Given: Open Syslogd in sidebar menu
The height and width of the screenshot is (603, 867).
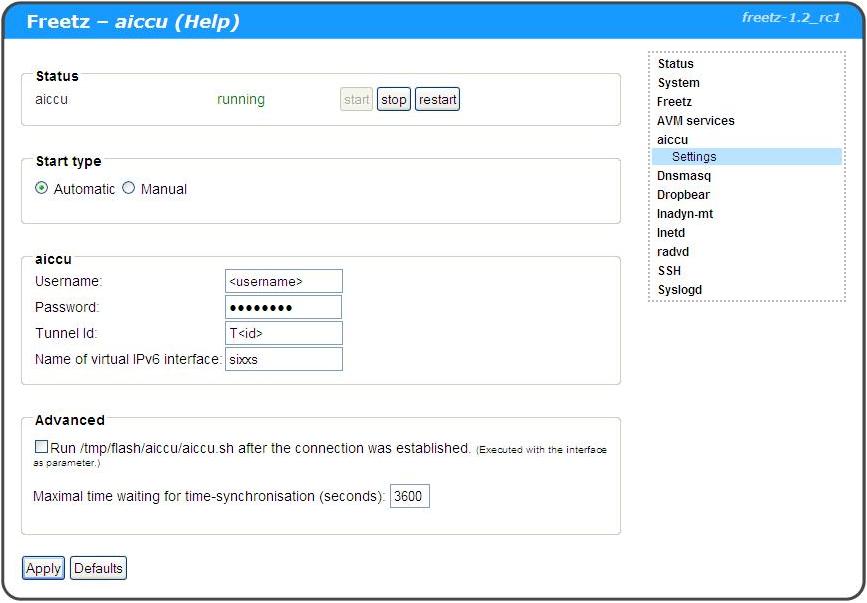Looking at the screenshot, I should click(x=680, y=290).
